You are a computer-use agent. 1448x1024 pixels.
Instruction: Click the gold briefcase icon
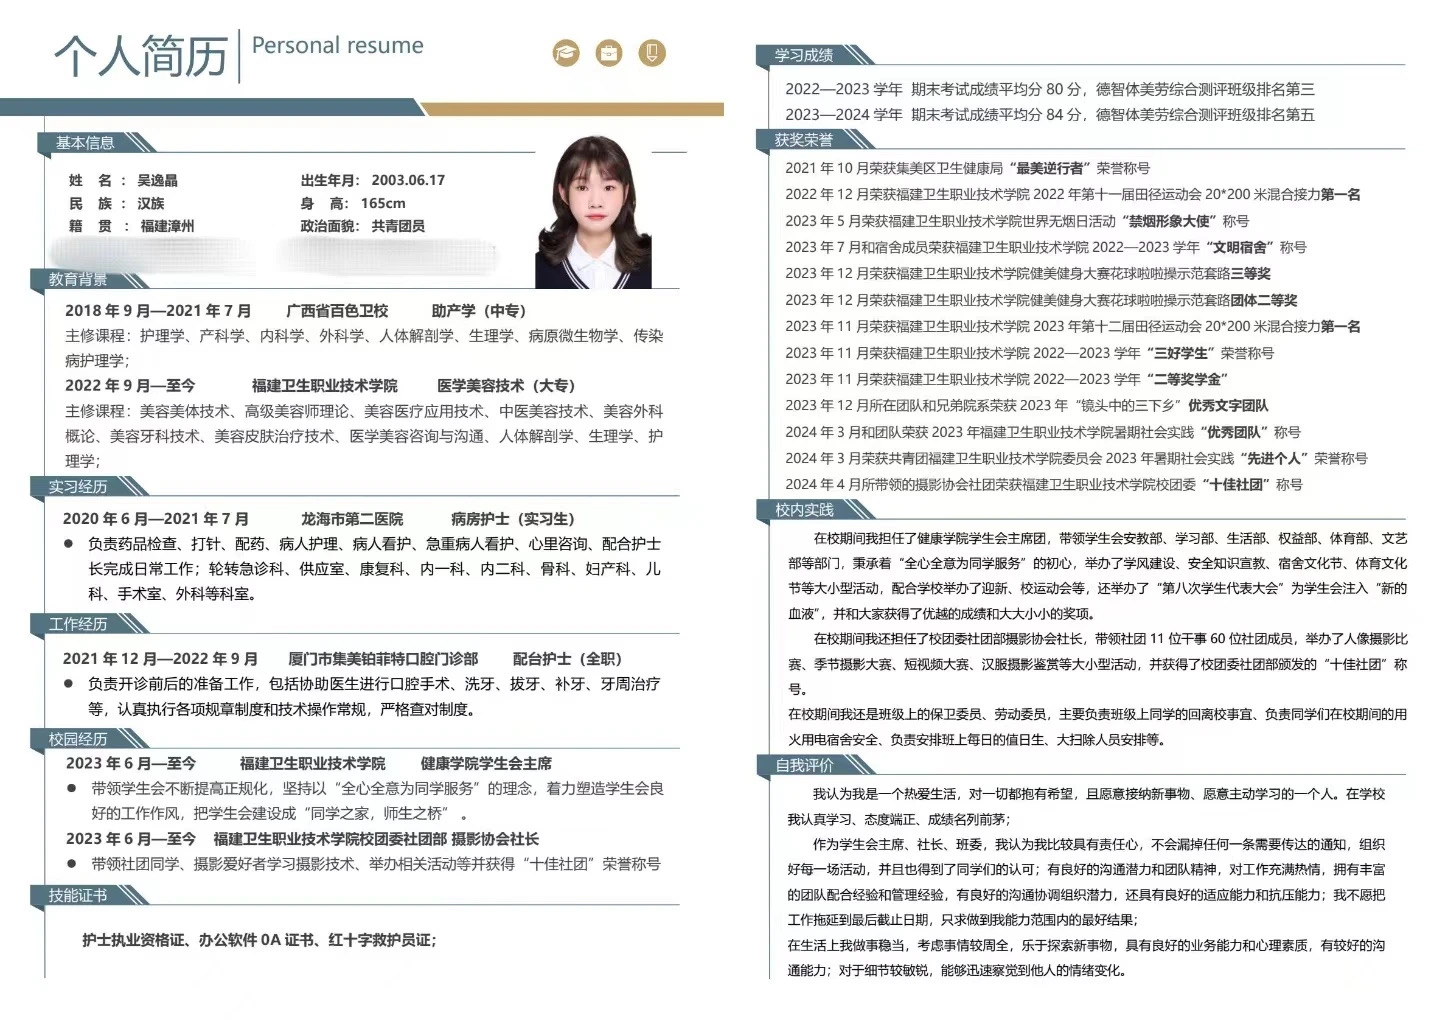click(x=609, y=53)
